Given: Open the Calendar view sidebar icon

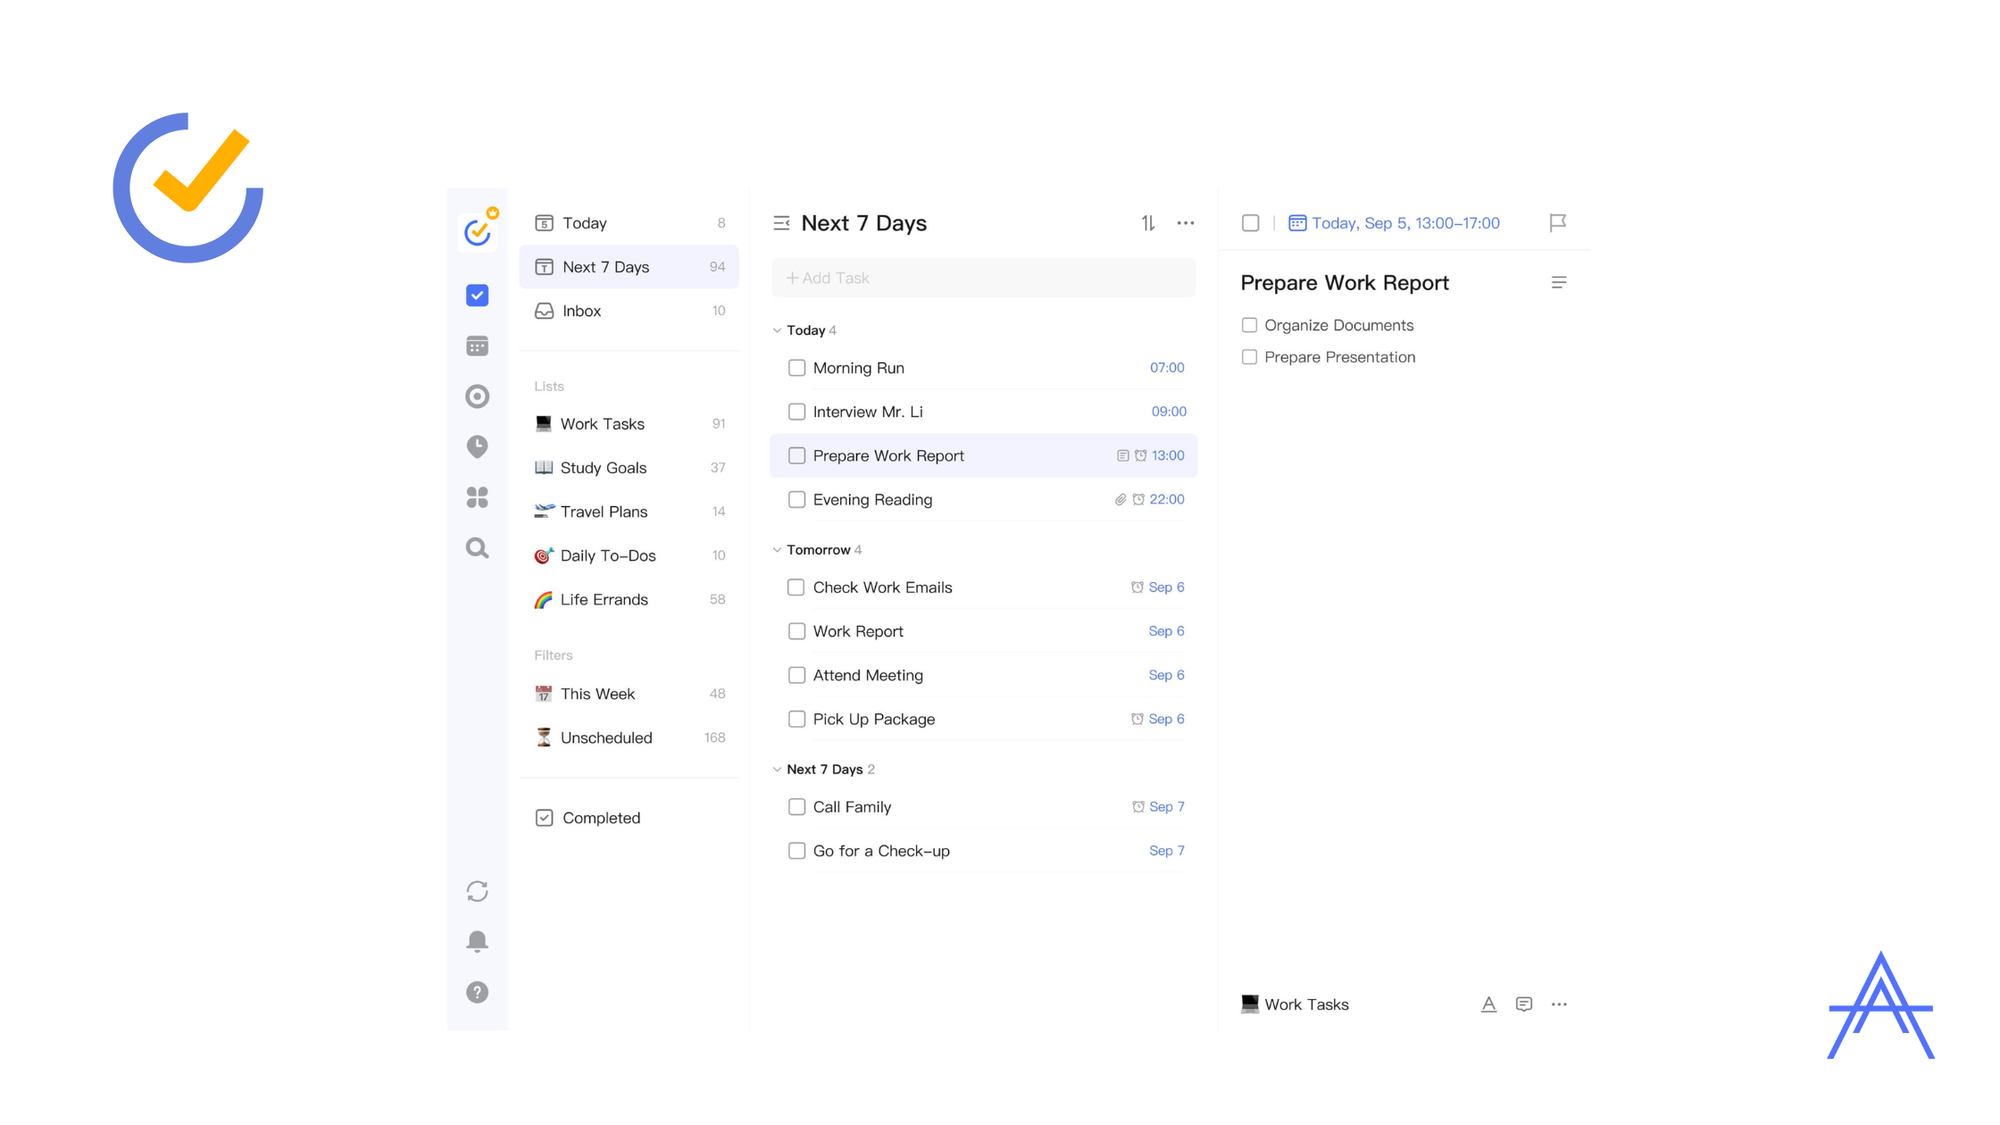Looking at the screenshot, I should pos(477,346).
